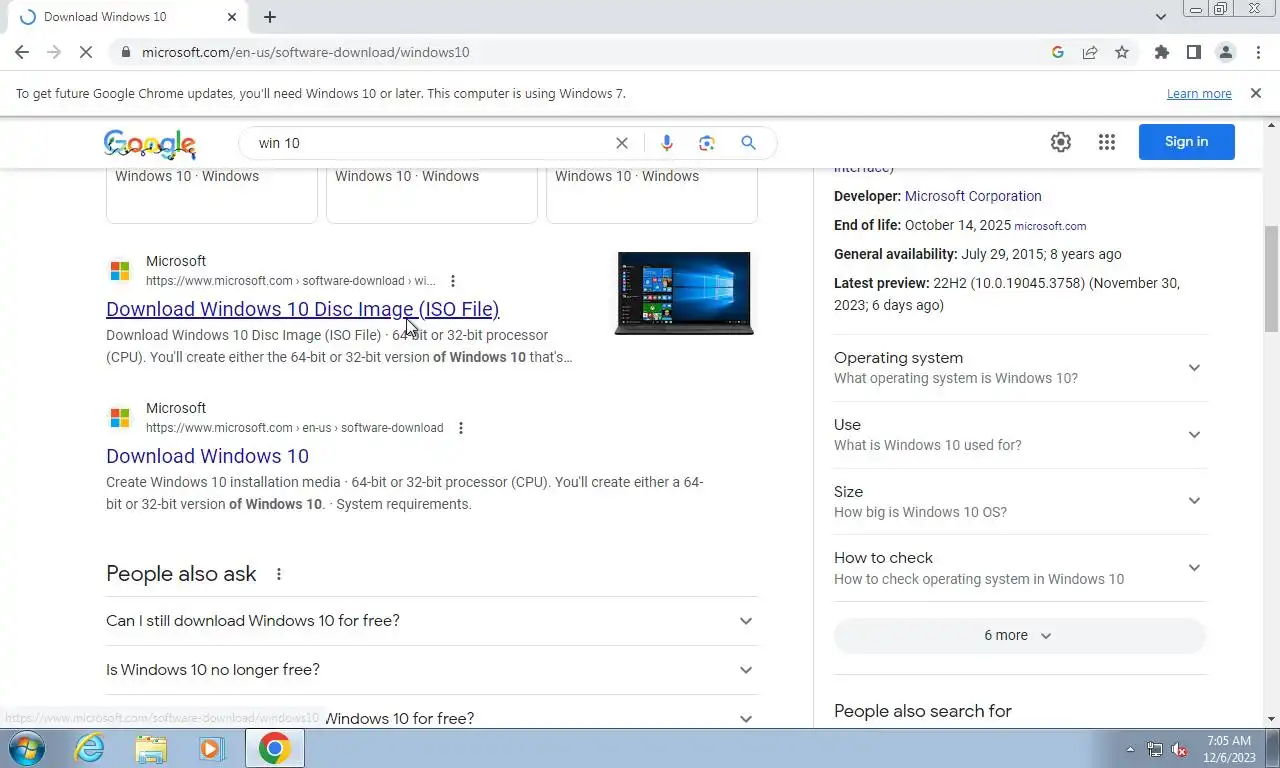Open Windows Explorer from taskbar
This screenshot has width=1280, height=768.
click(x=151, y=748)
